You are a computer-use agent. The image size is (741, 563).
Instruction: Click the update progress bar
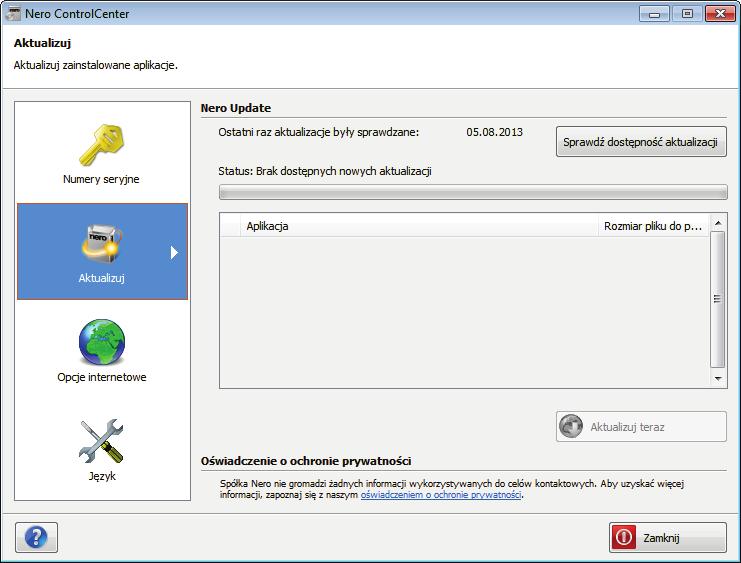tap(473, 192)
